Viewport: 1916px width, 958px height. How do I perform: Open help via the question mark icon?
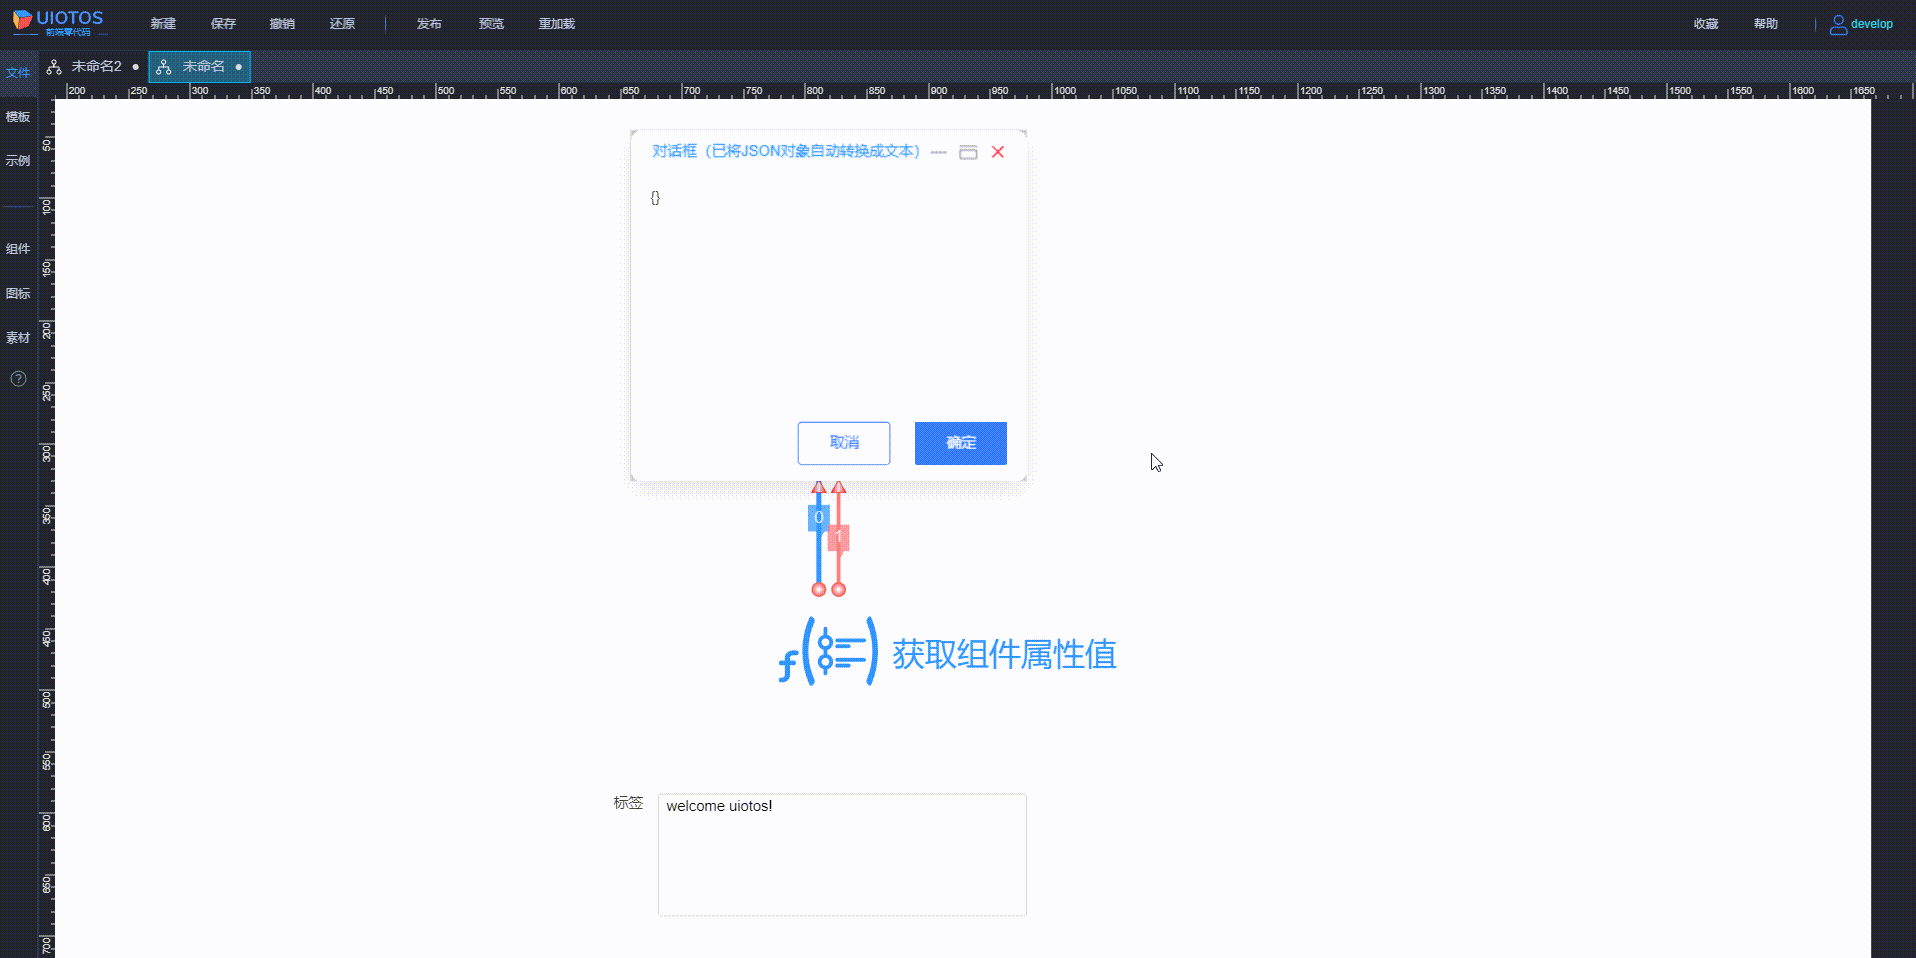tap(17, 378)
